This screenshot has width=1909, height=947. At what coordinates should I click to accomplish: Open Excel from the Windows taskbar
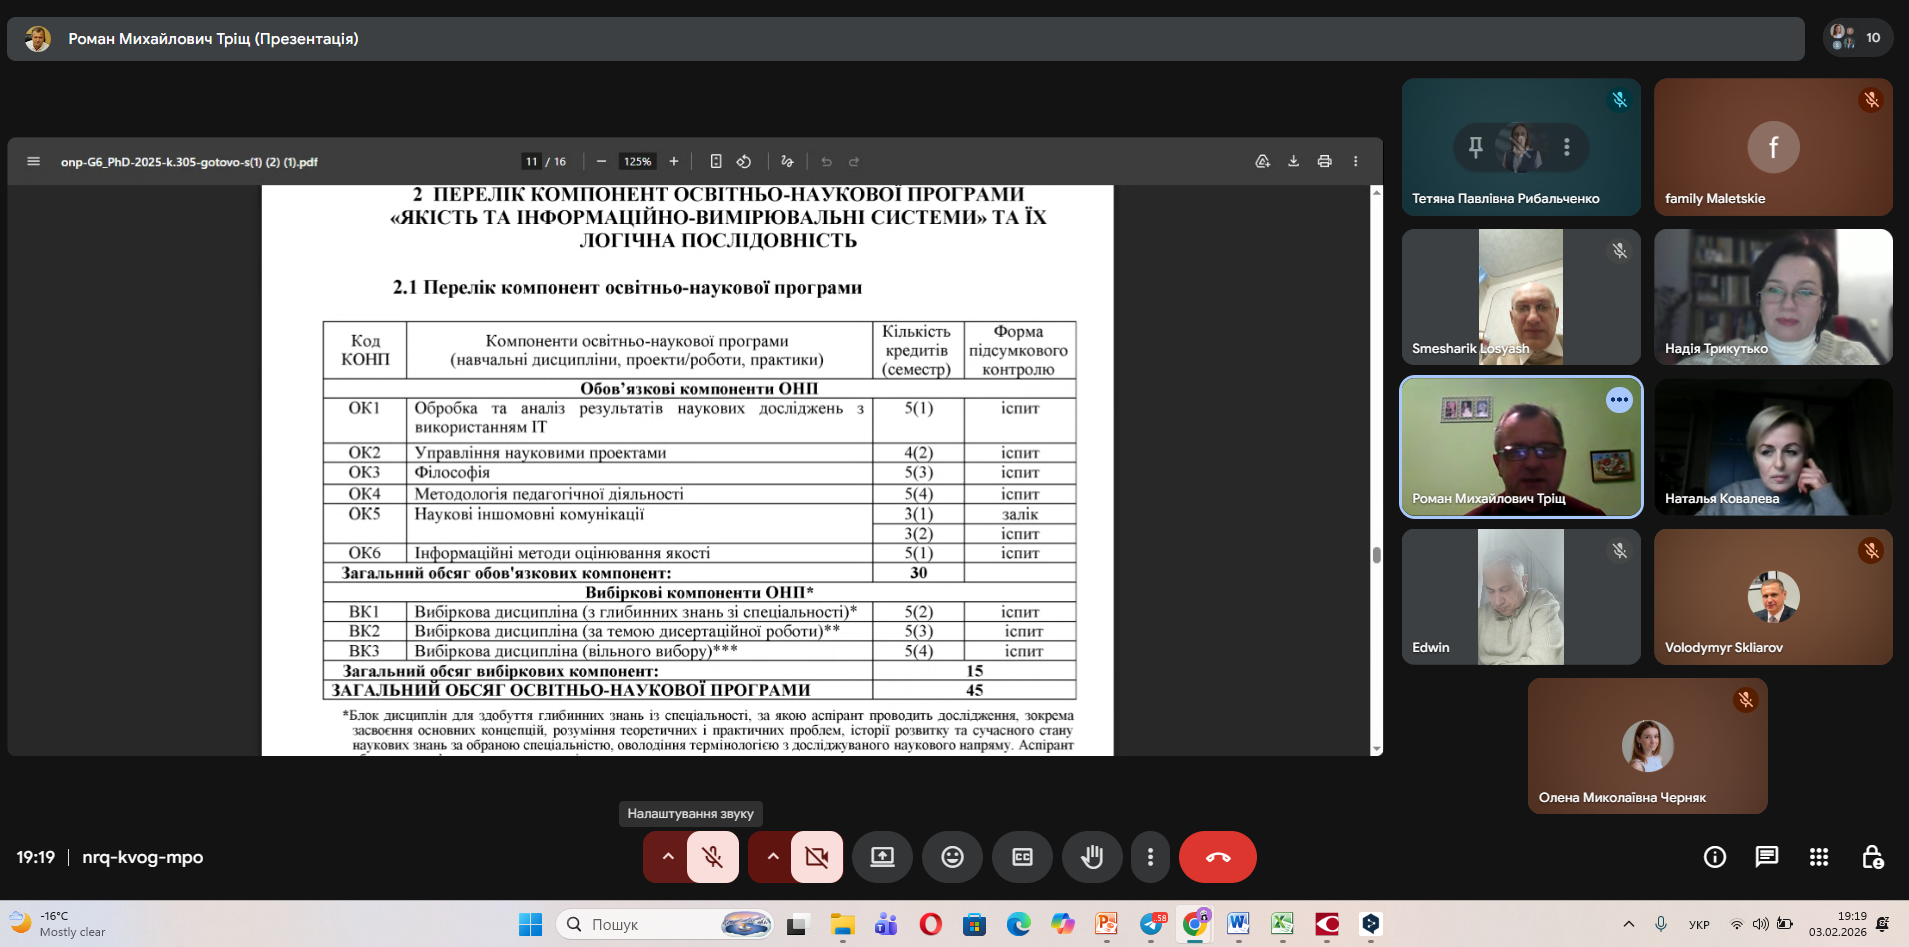pyautogui.click(x=1282, y=924)
